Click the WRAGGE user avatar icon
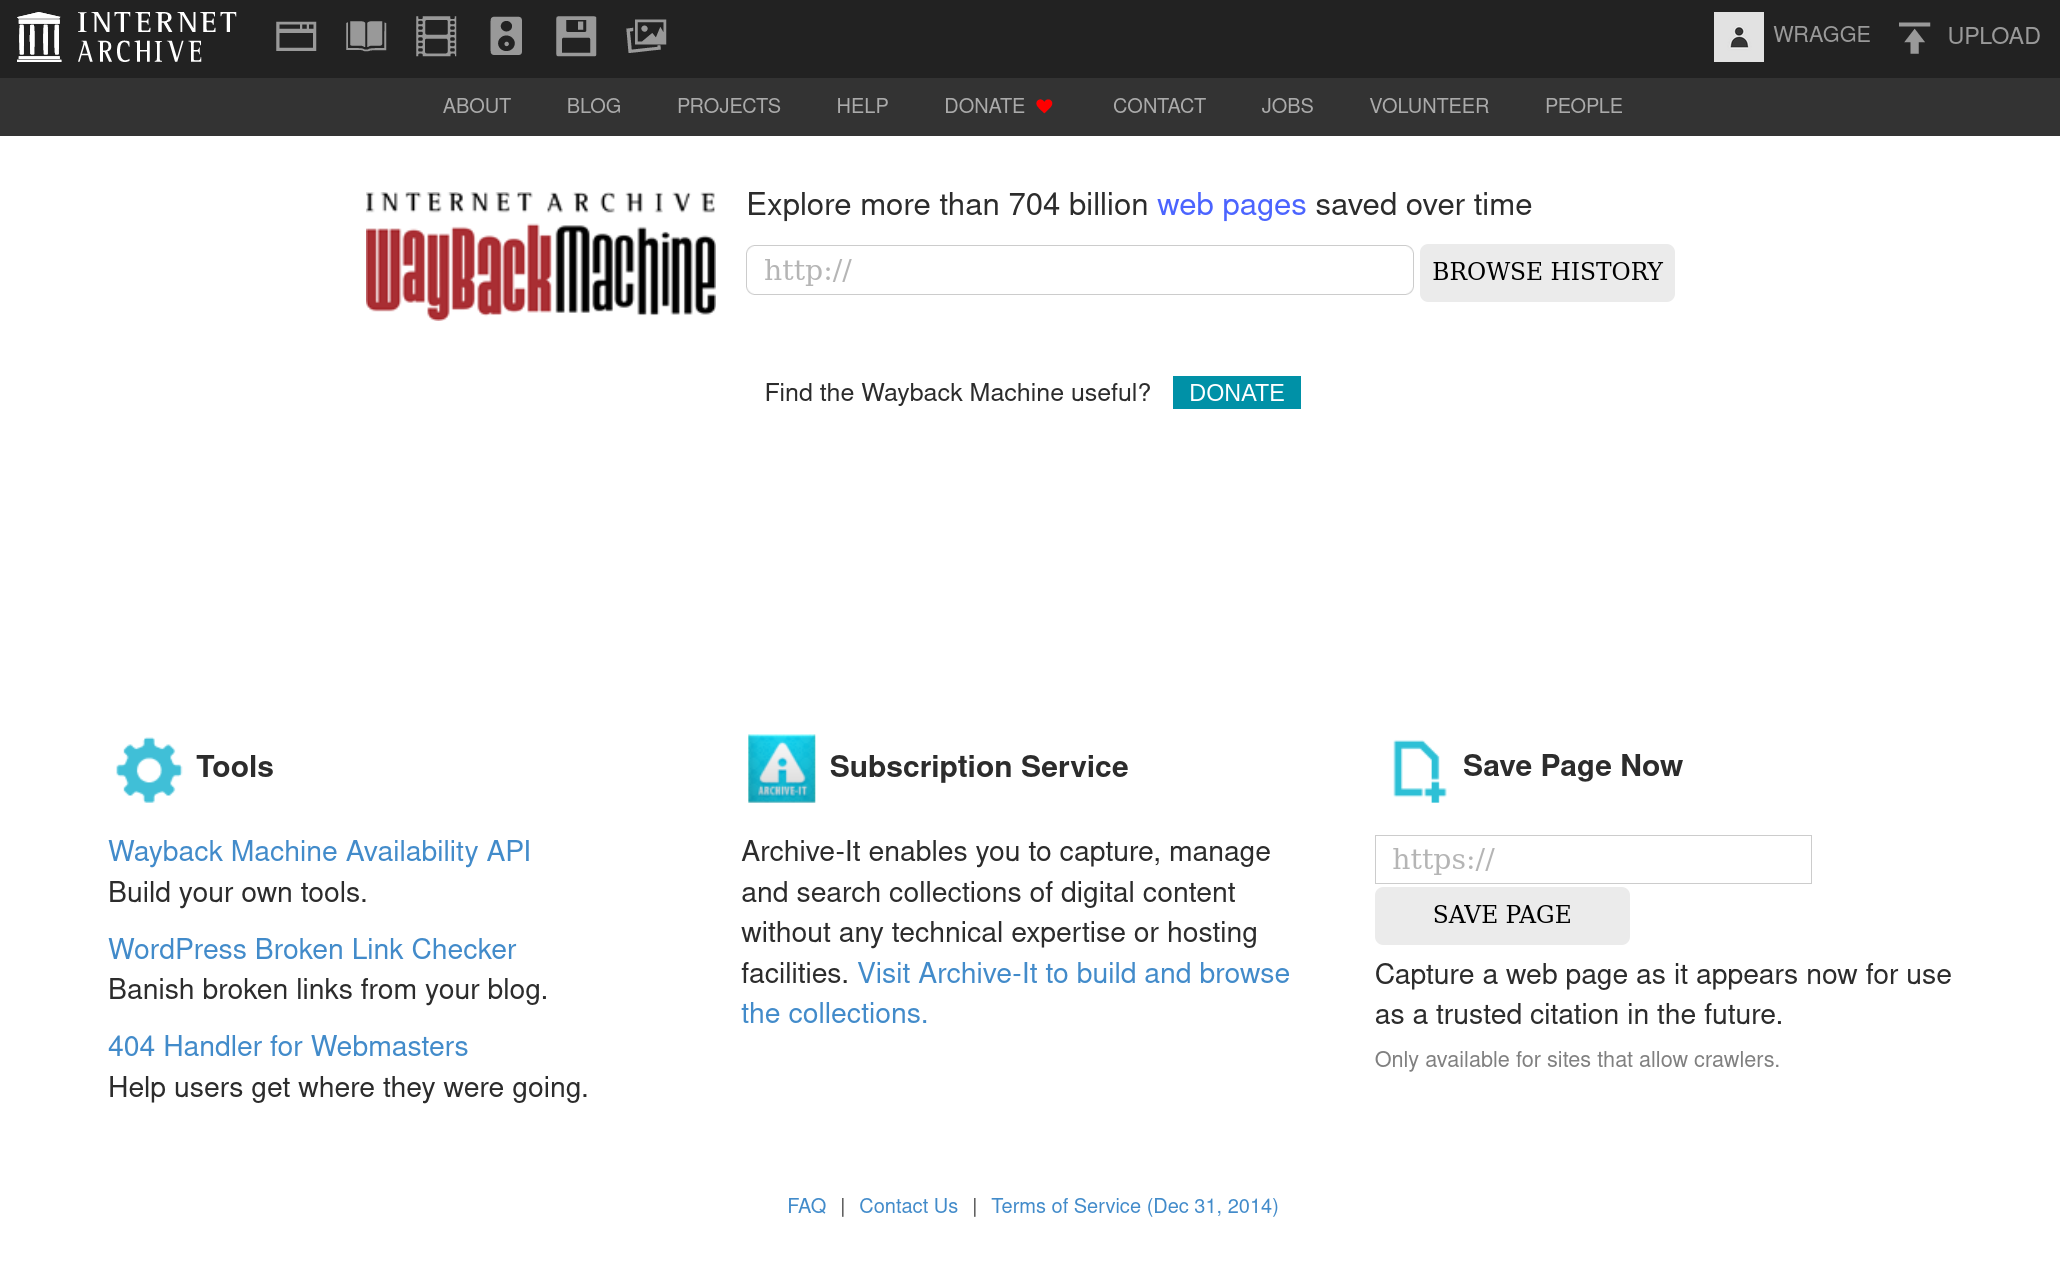Viewport: 2060px width, 1273px height. tap(1738, 37)
